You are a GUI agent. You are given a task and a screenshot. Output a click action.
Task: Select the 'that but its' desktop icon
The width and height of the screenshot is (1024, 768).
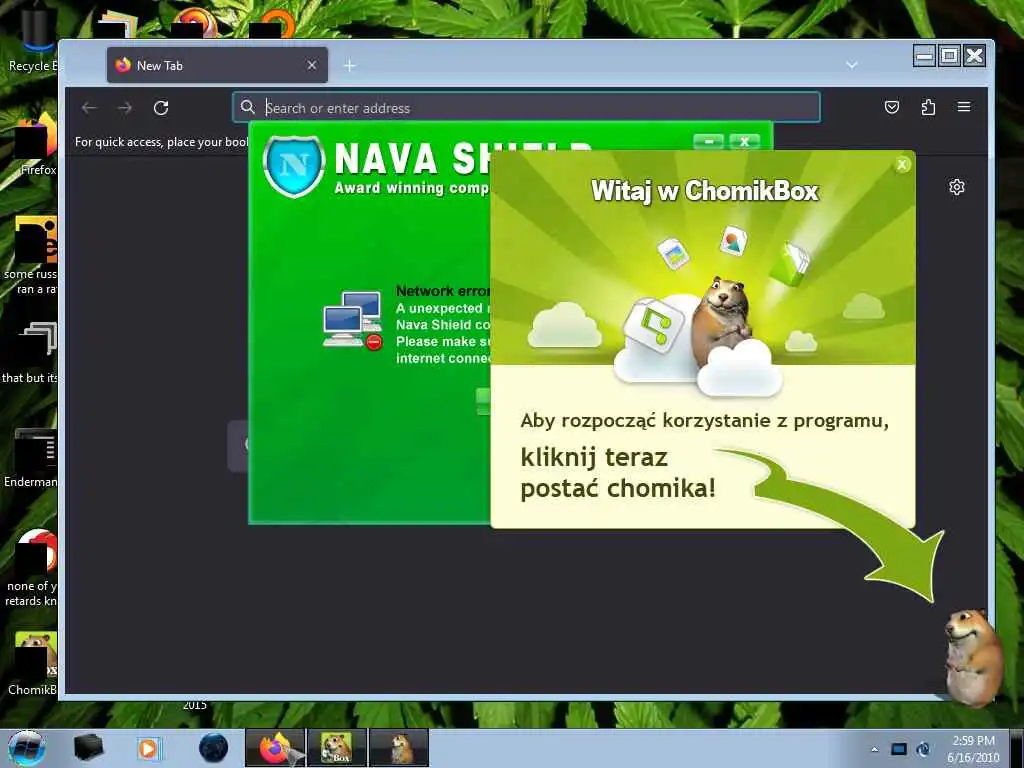click(x=31, y=353)
